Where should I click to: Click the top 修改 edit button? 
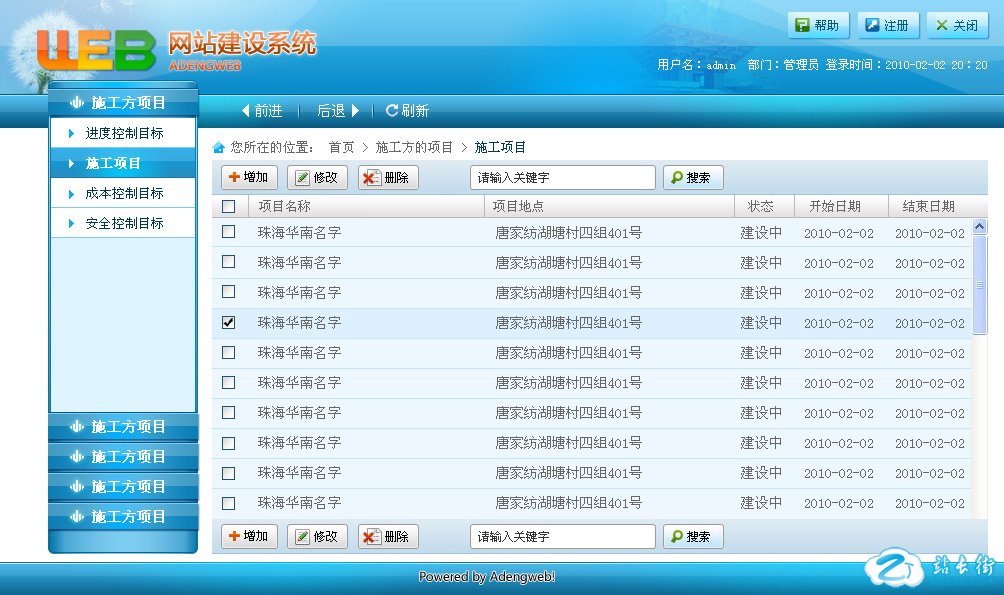[x=317, y=178]
